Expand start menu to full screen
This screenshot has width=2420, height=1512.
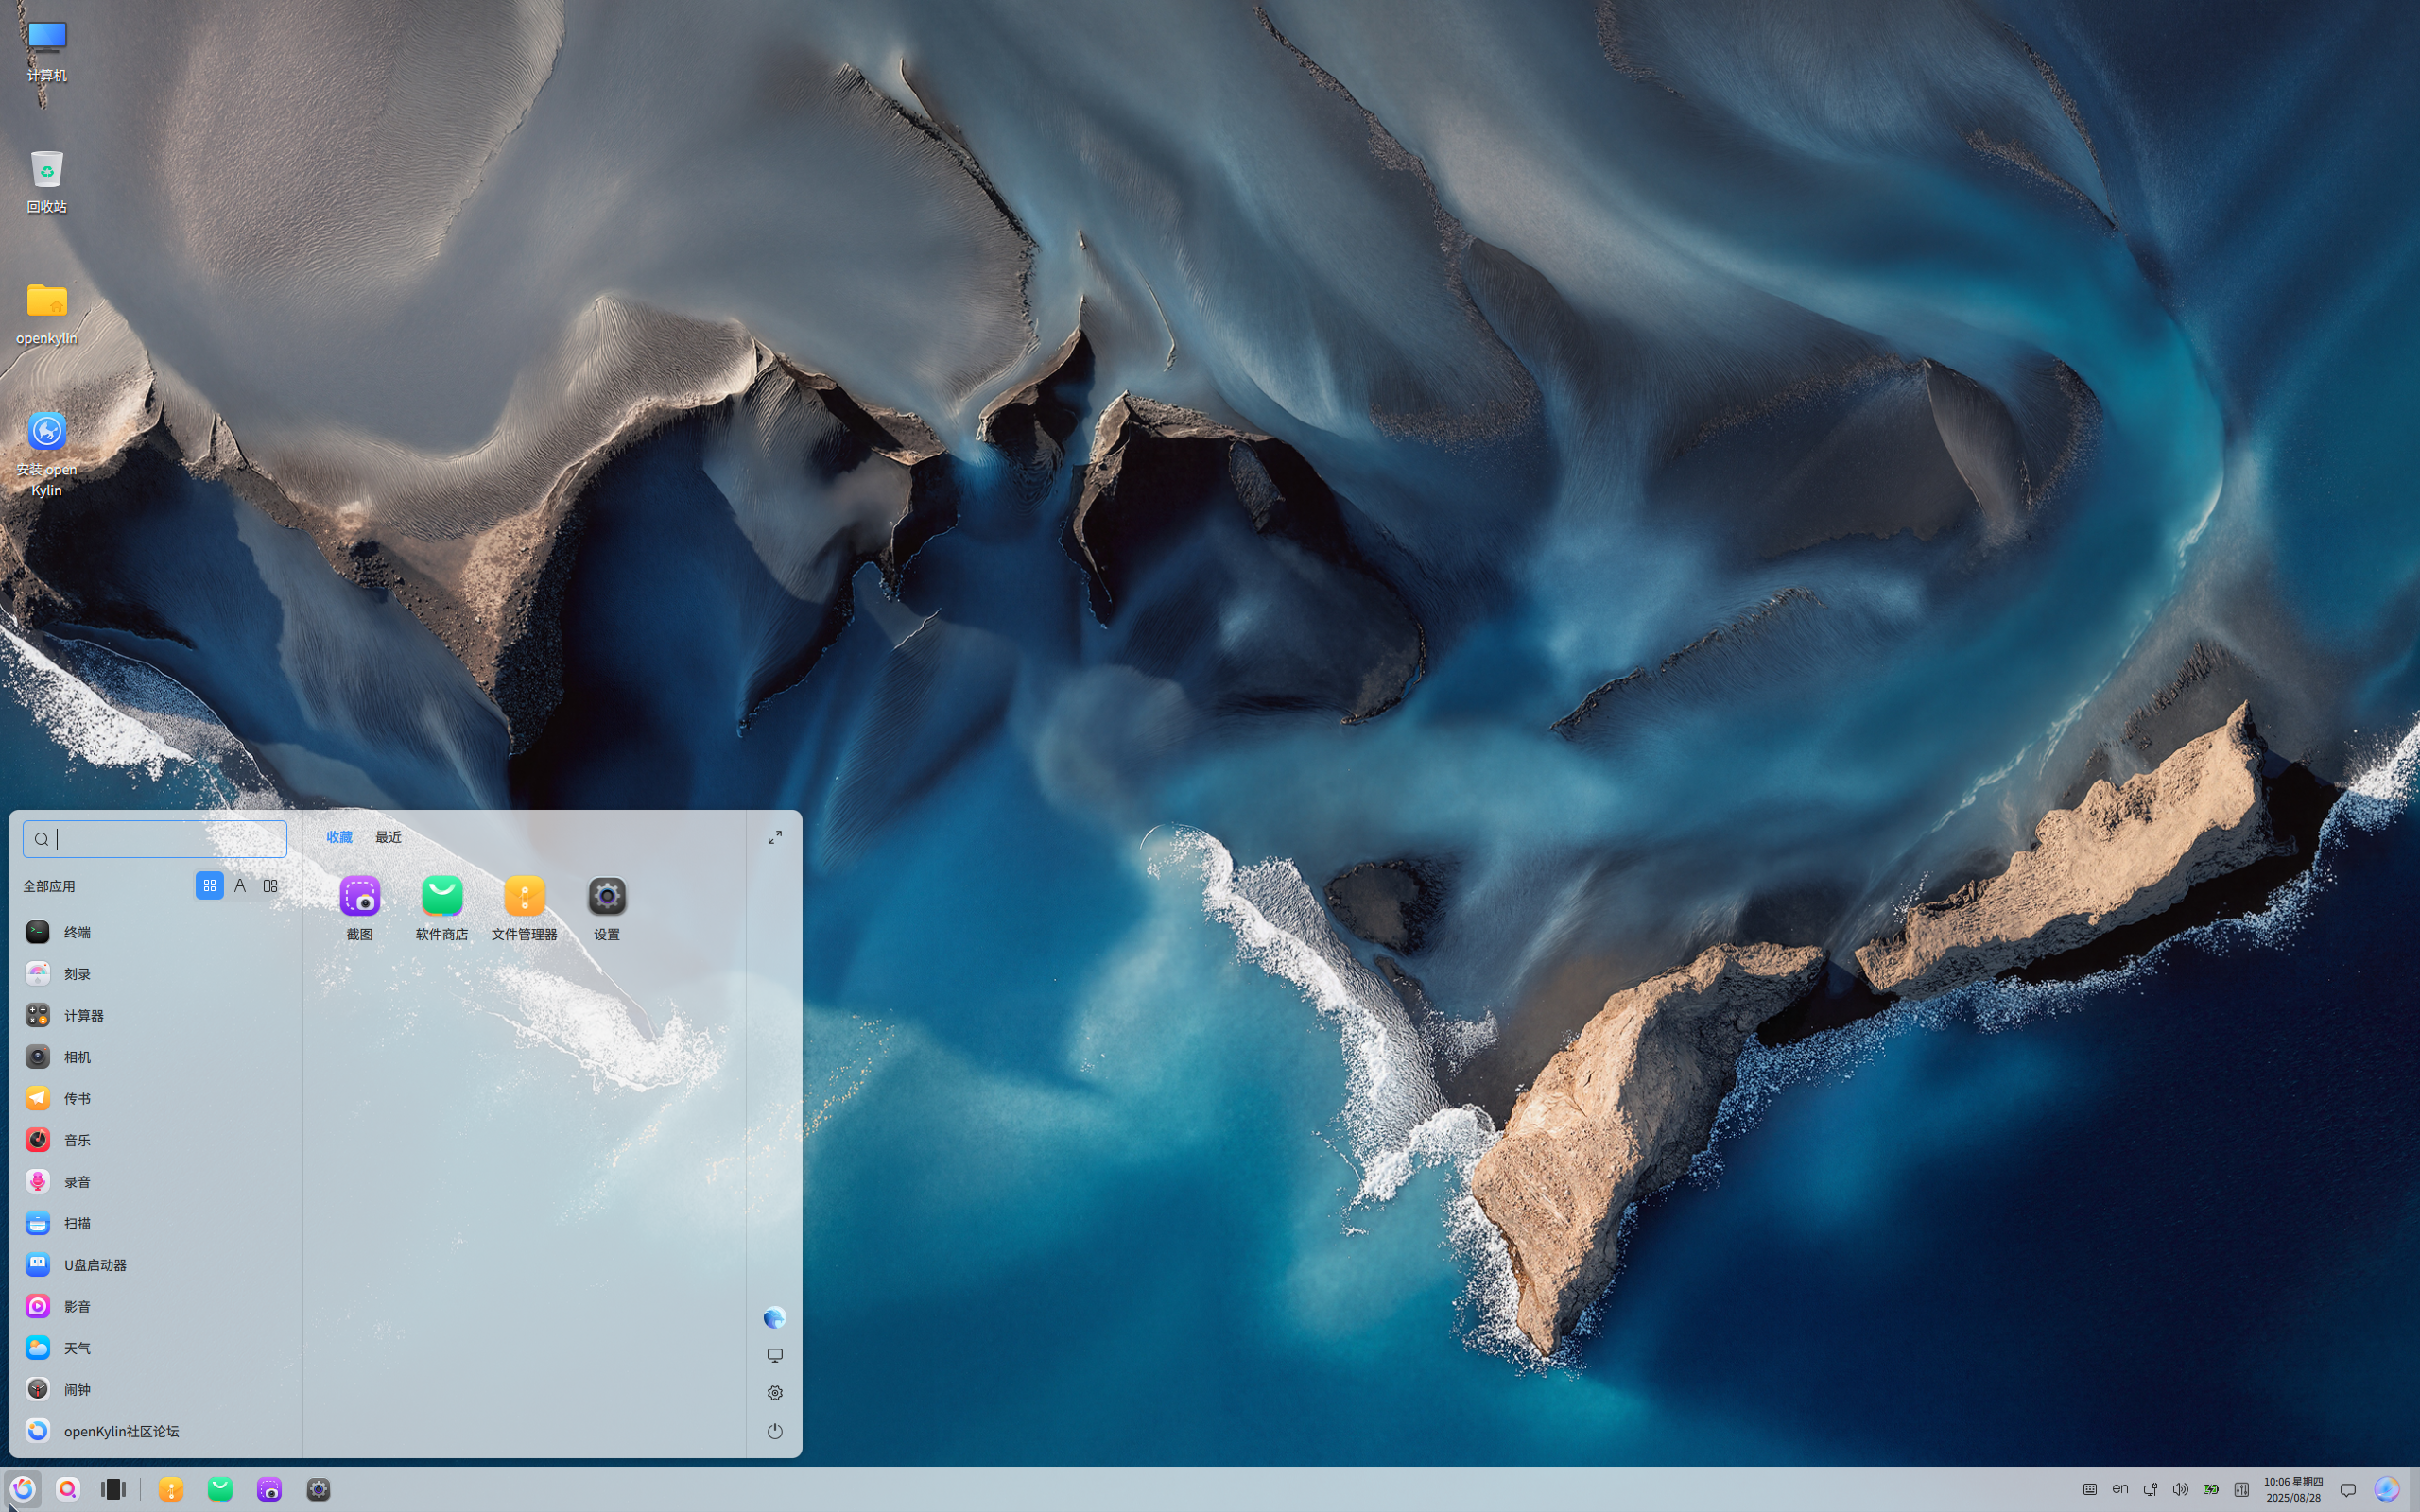pos(775,837)
